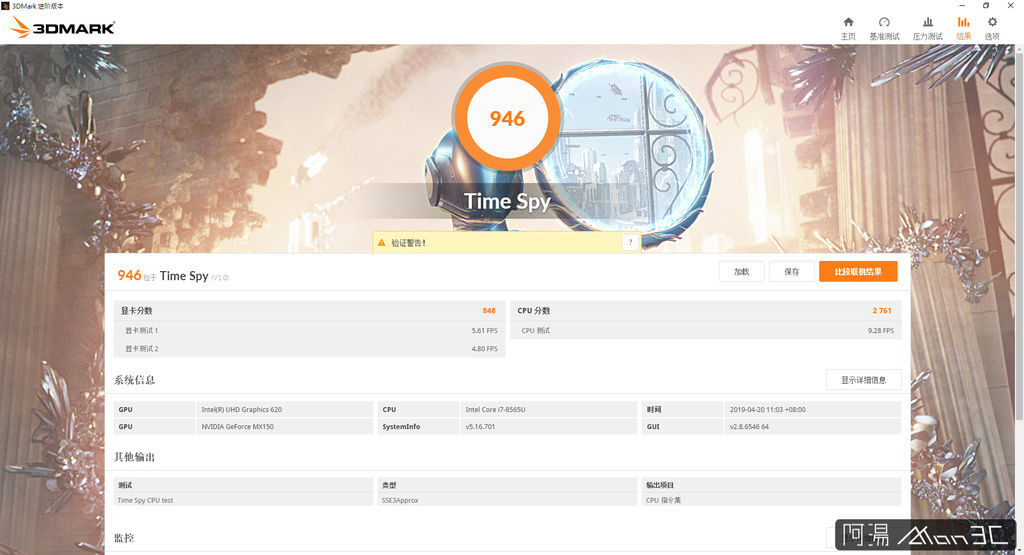Image resolution: width=1024 pixels, height=555 pixels.
Task: Click the 946 score circle
Action: 507,118
